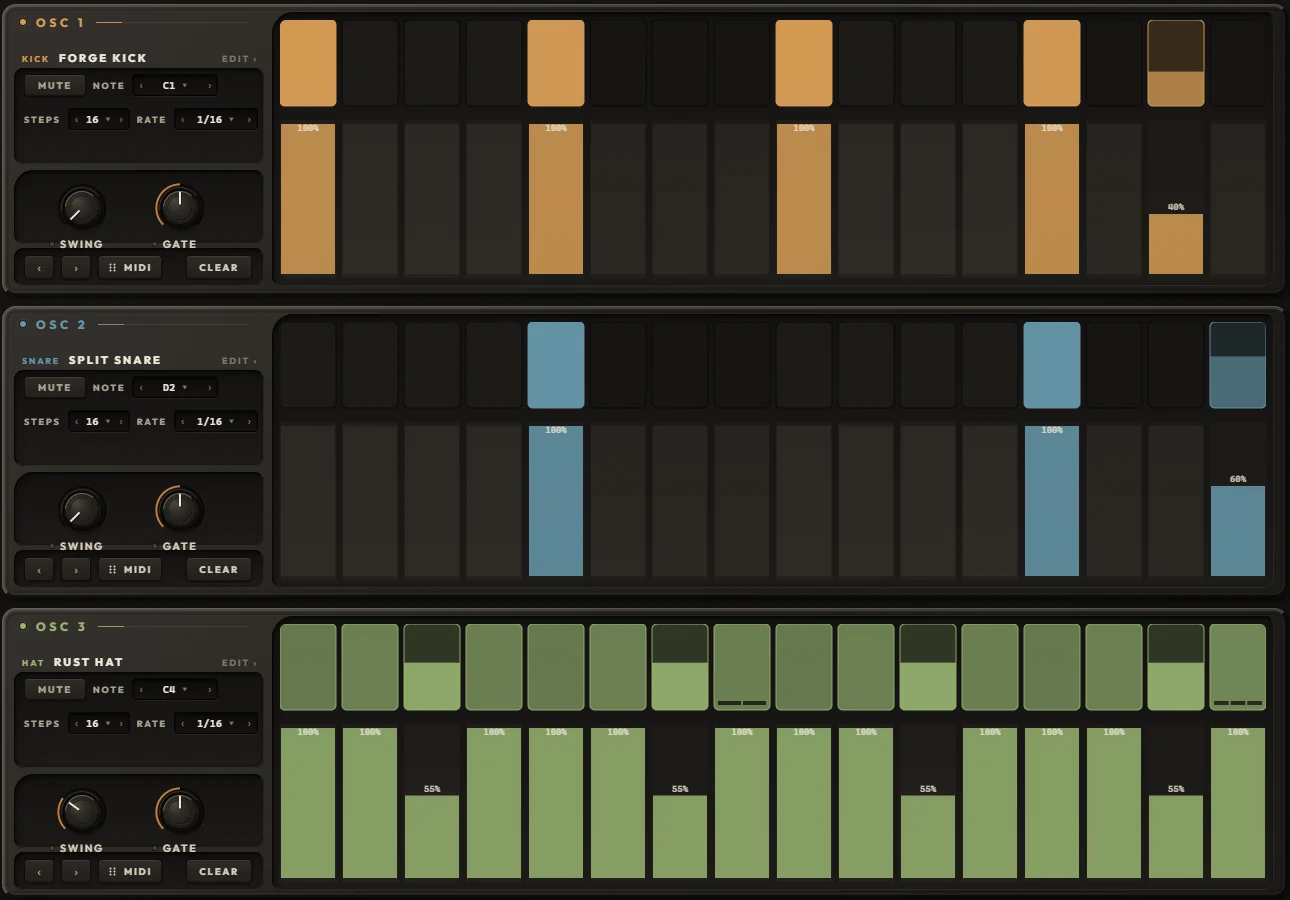
Task: Open Edit for Forge Kick
Action: 239,59
